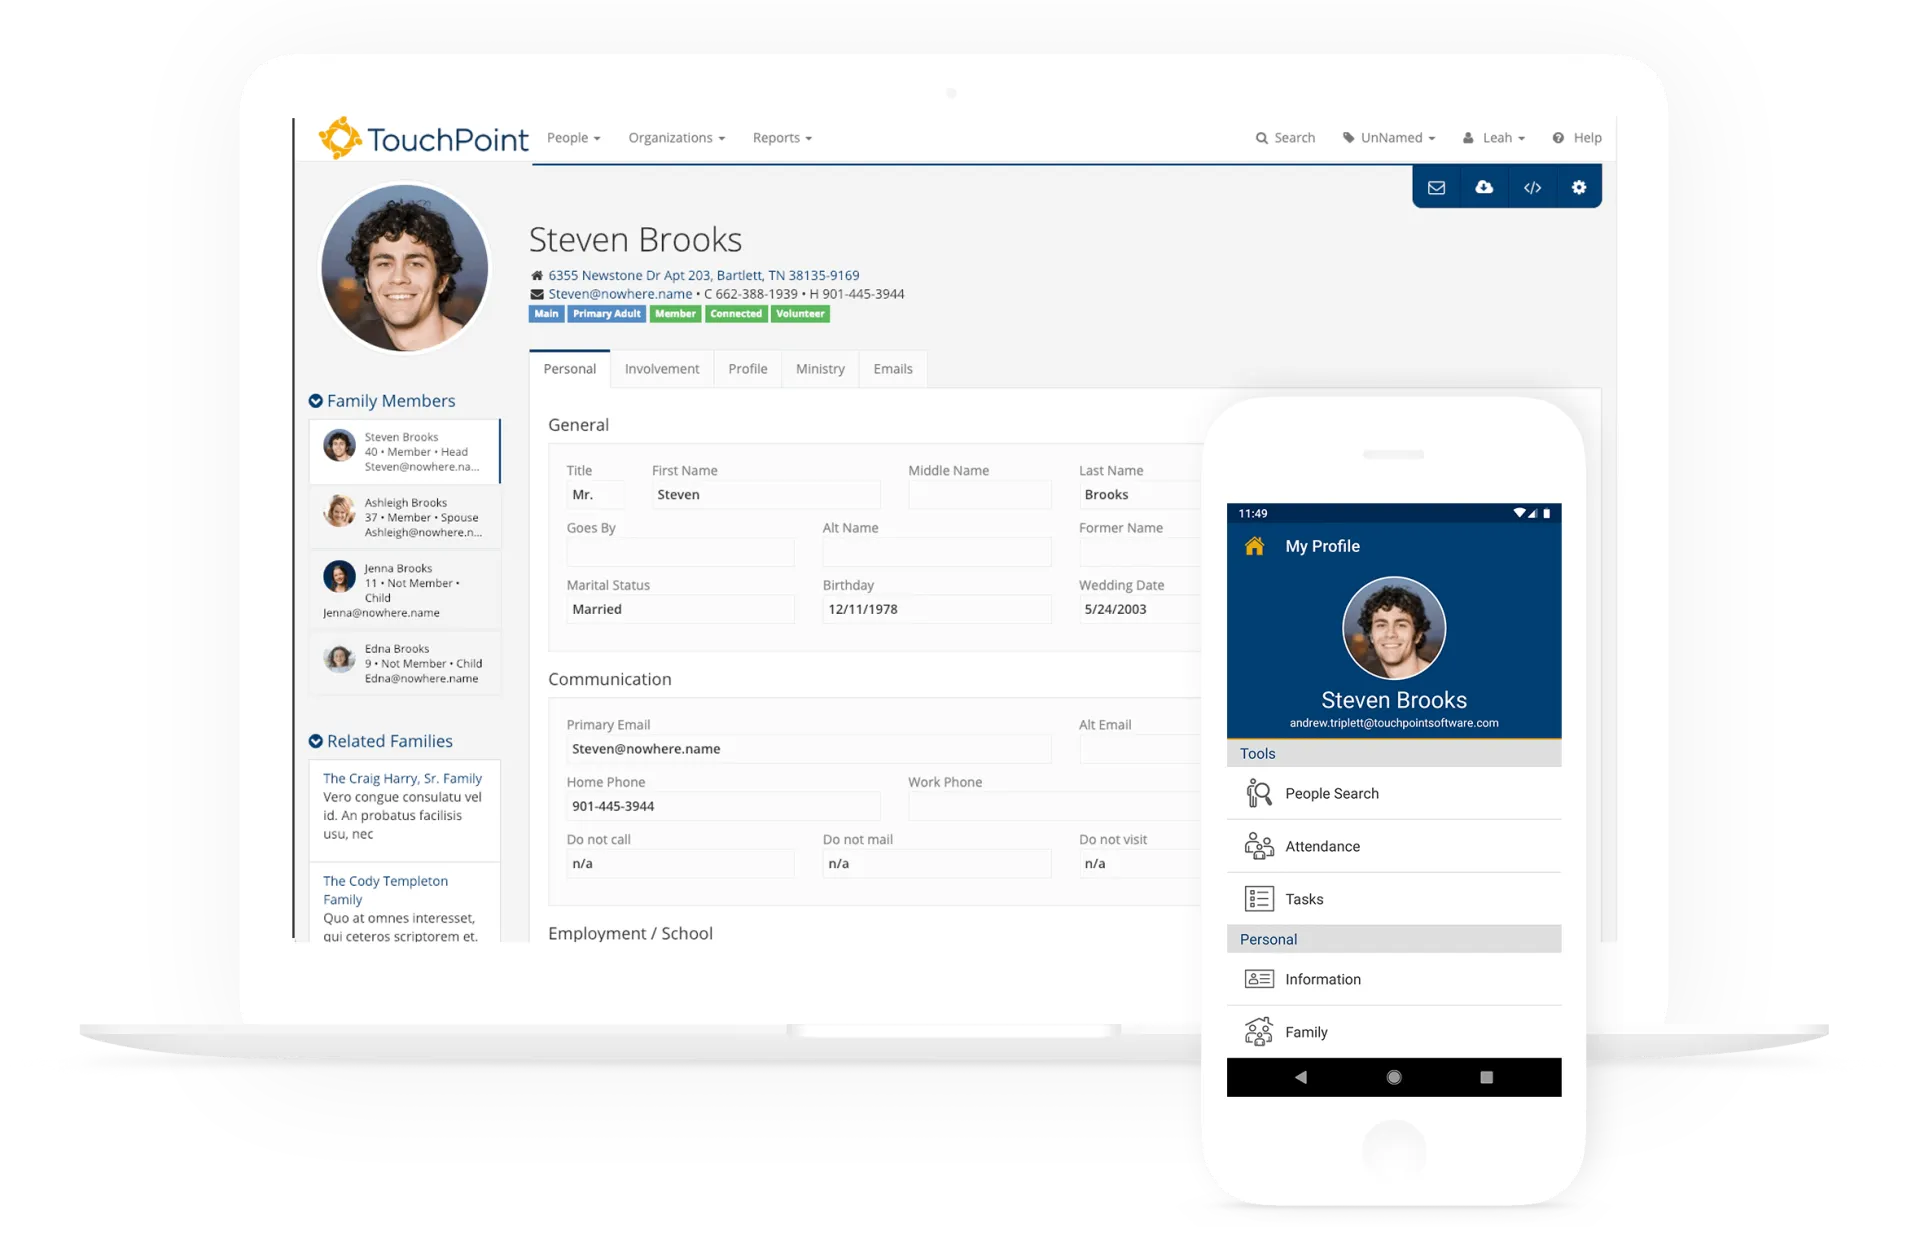The width and height of the screenshot is (1920, 1241).
Task: Open the UnNamed tag dropdown
Action: (1389, 138)
